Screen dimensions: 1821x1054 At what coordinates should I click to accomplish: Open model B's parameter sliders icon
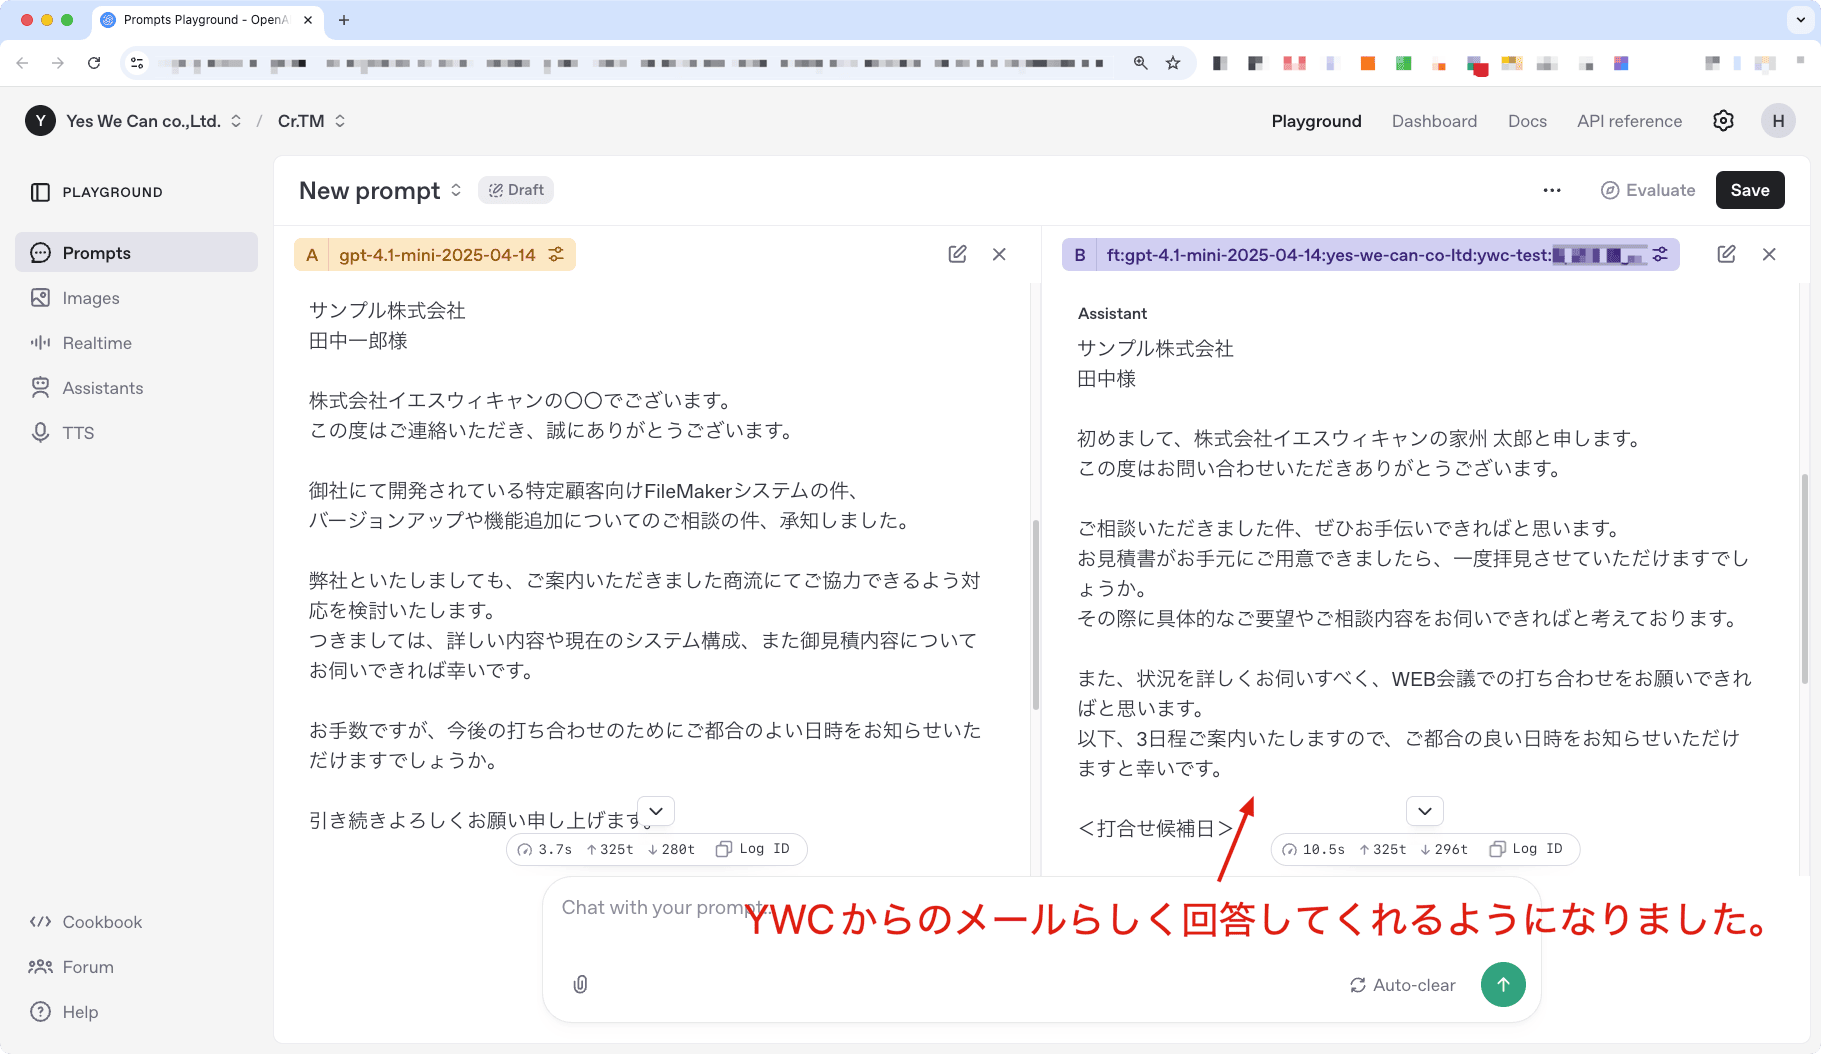coord(1658,254)
